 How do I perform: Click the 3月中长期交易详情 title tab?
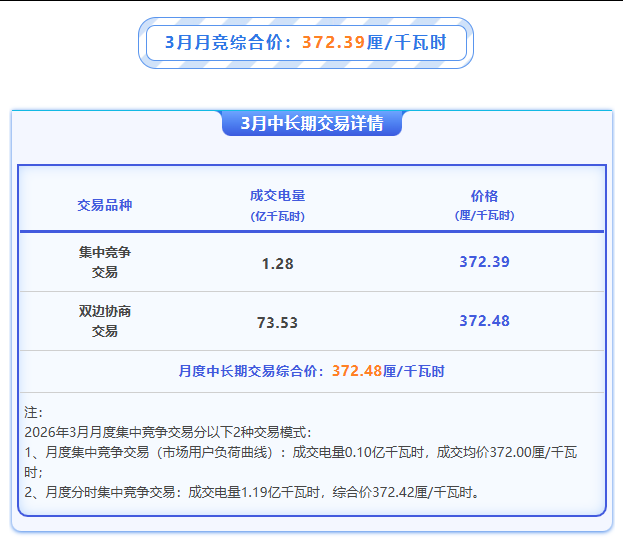[311, 124]
